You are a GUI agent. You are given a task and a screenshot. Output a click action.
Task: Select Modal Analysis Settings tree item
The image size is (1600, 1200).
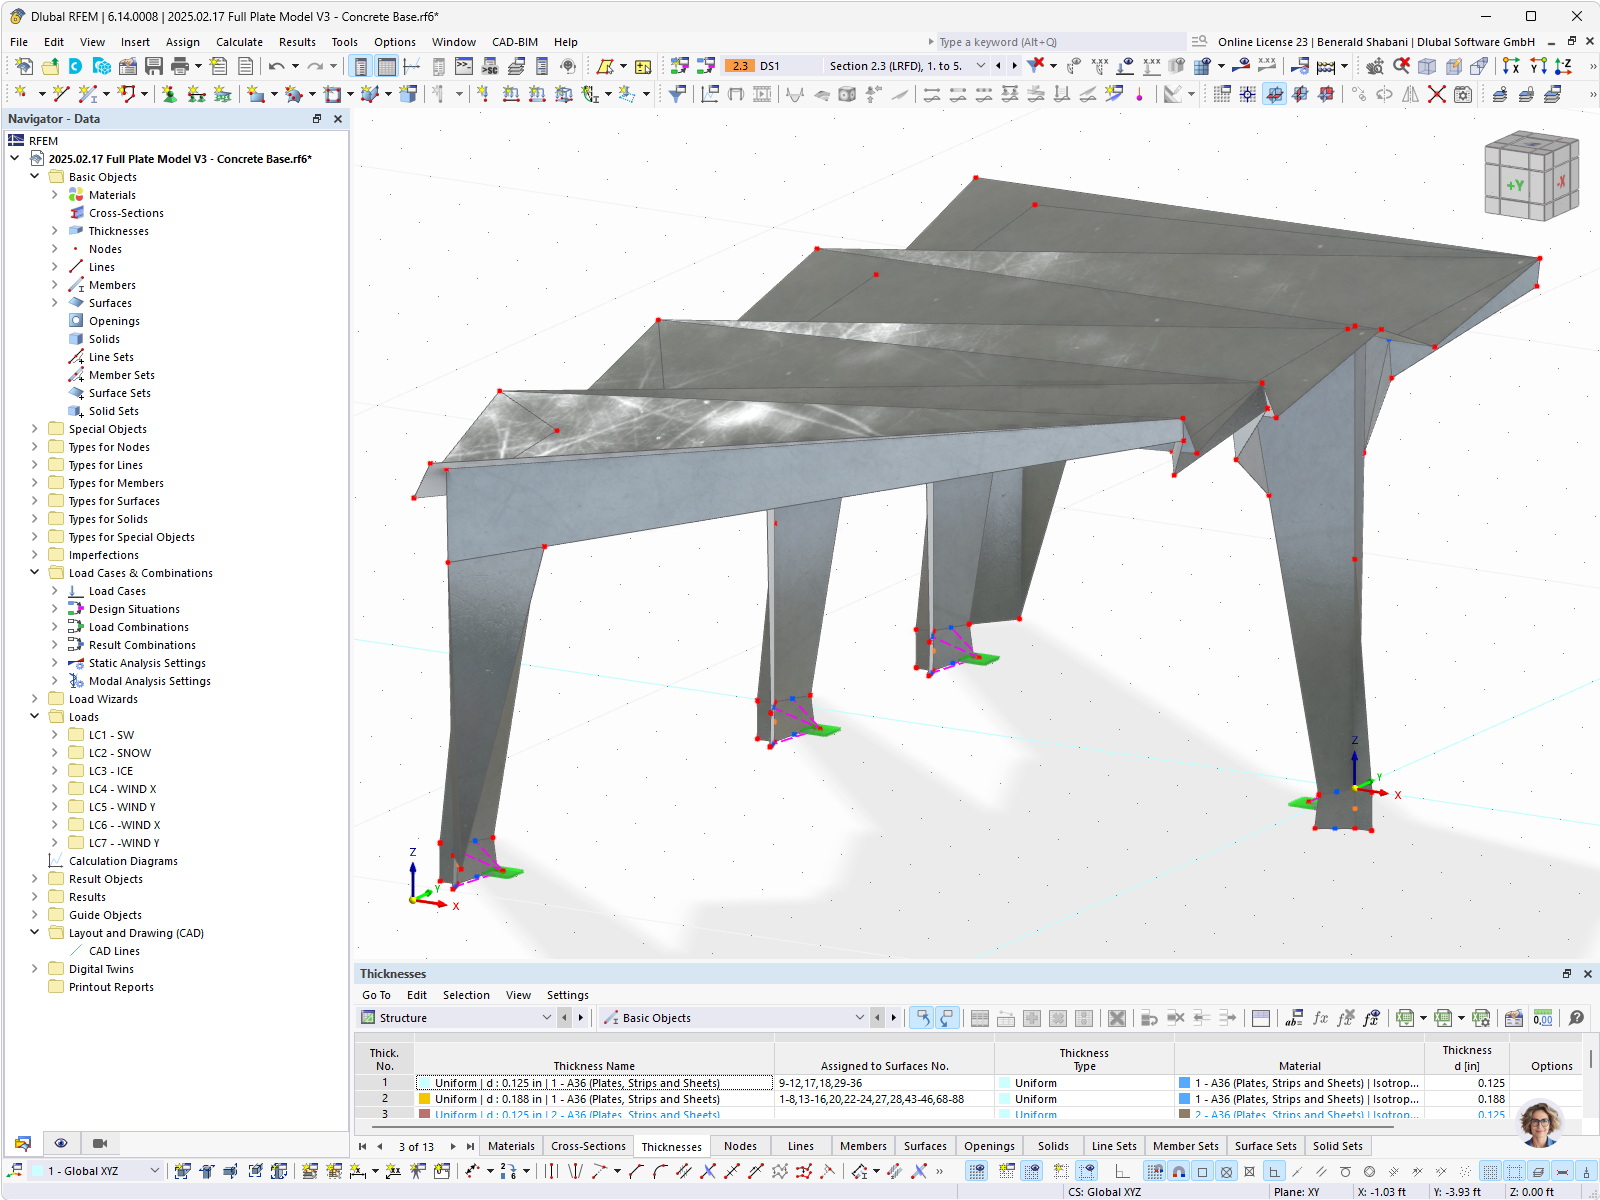[149, 681]
